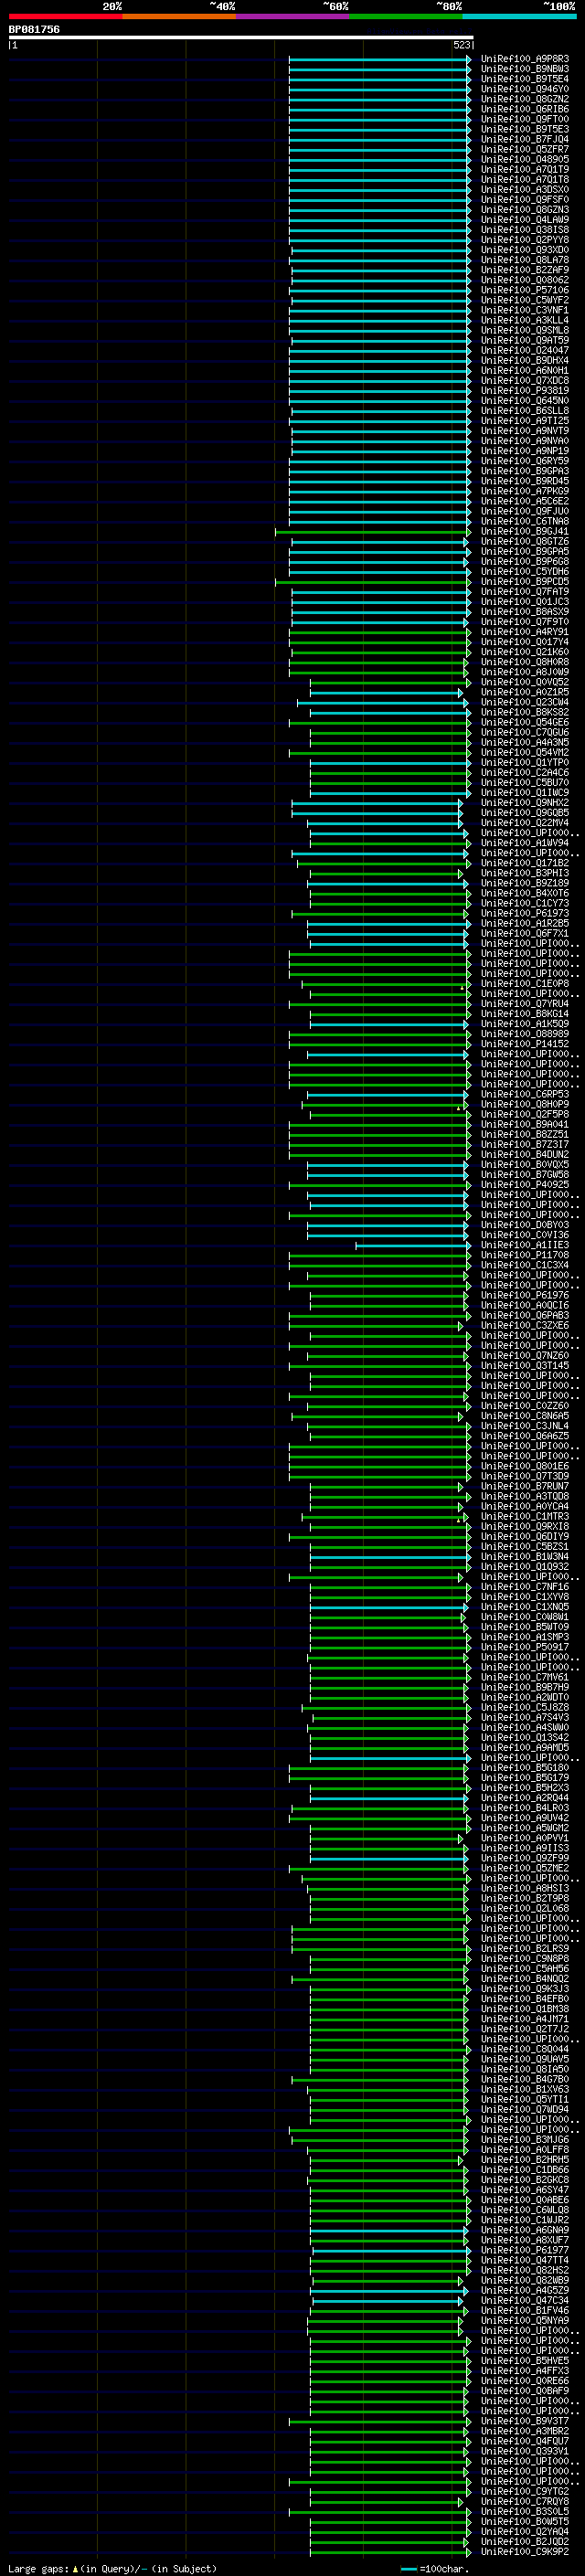Select the UniRef100_A7Q1T9 label
Viewport: 585px width, 2576px height.
525,169
